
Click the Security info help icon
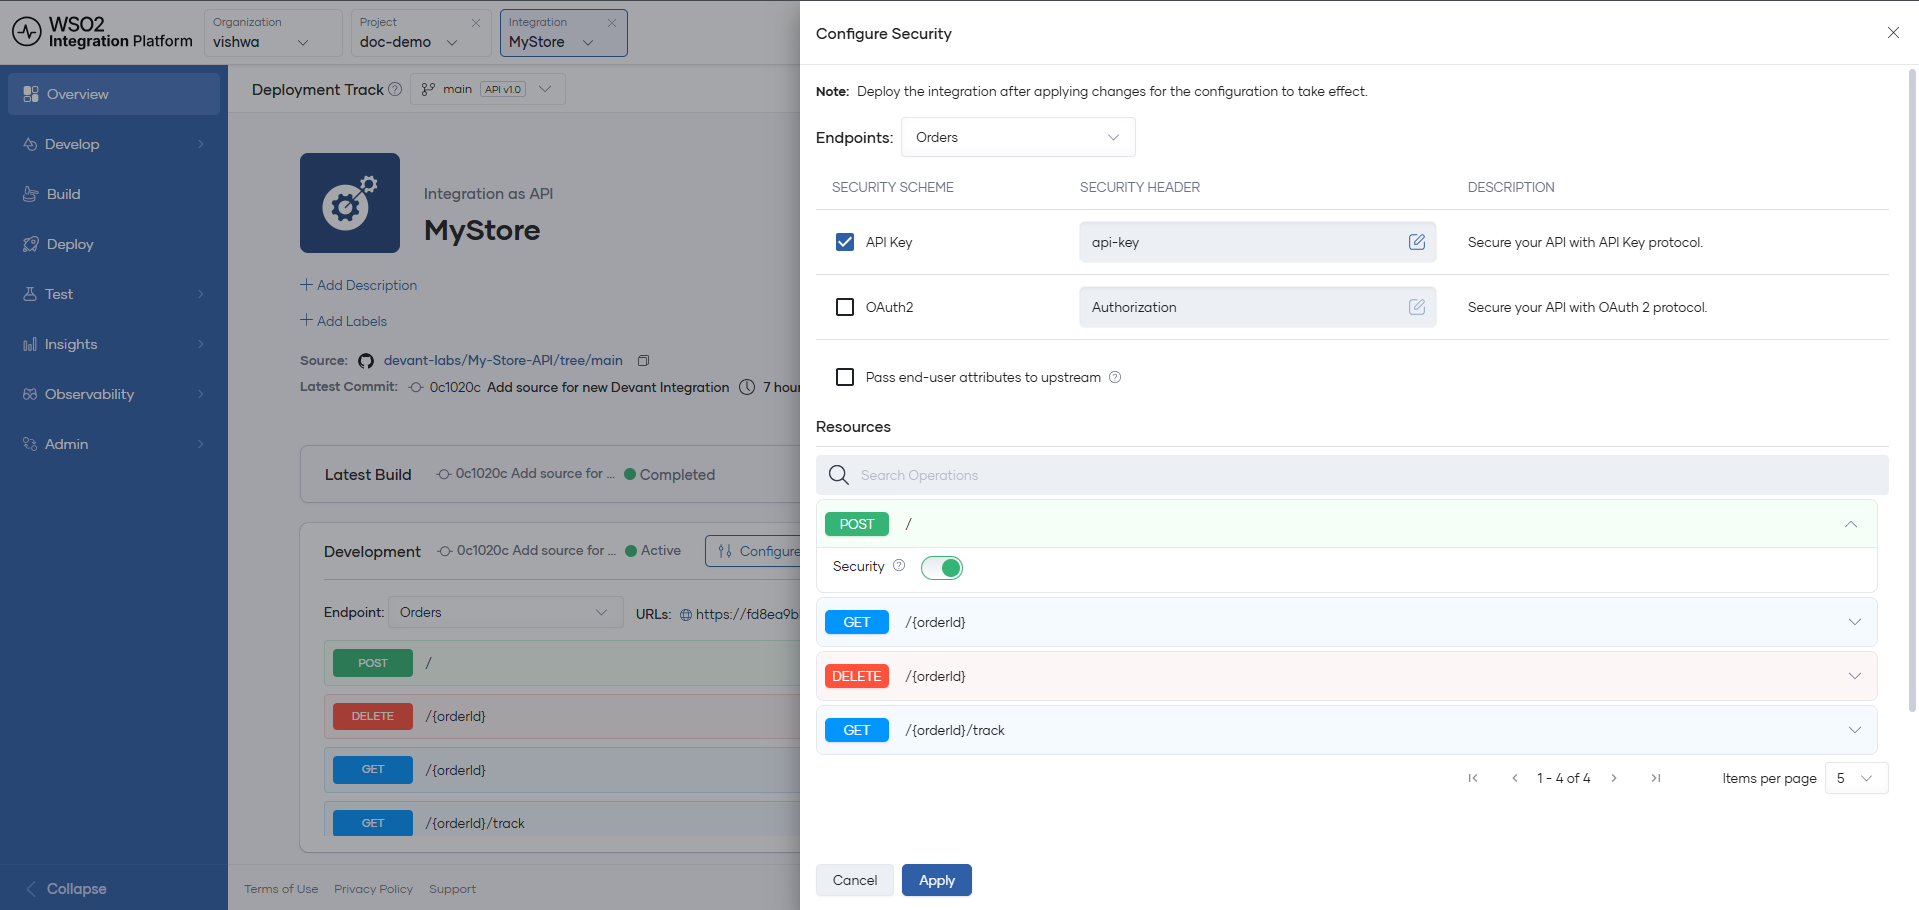click(899, 566)
